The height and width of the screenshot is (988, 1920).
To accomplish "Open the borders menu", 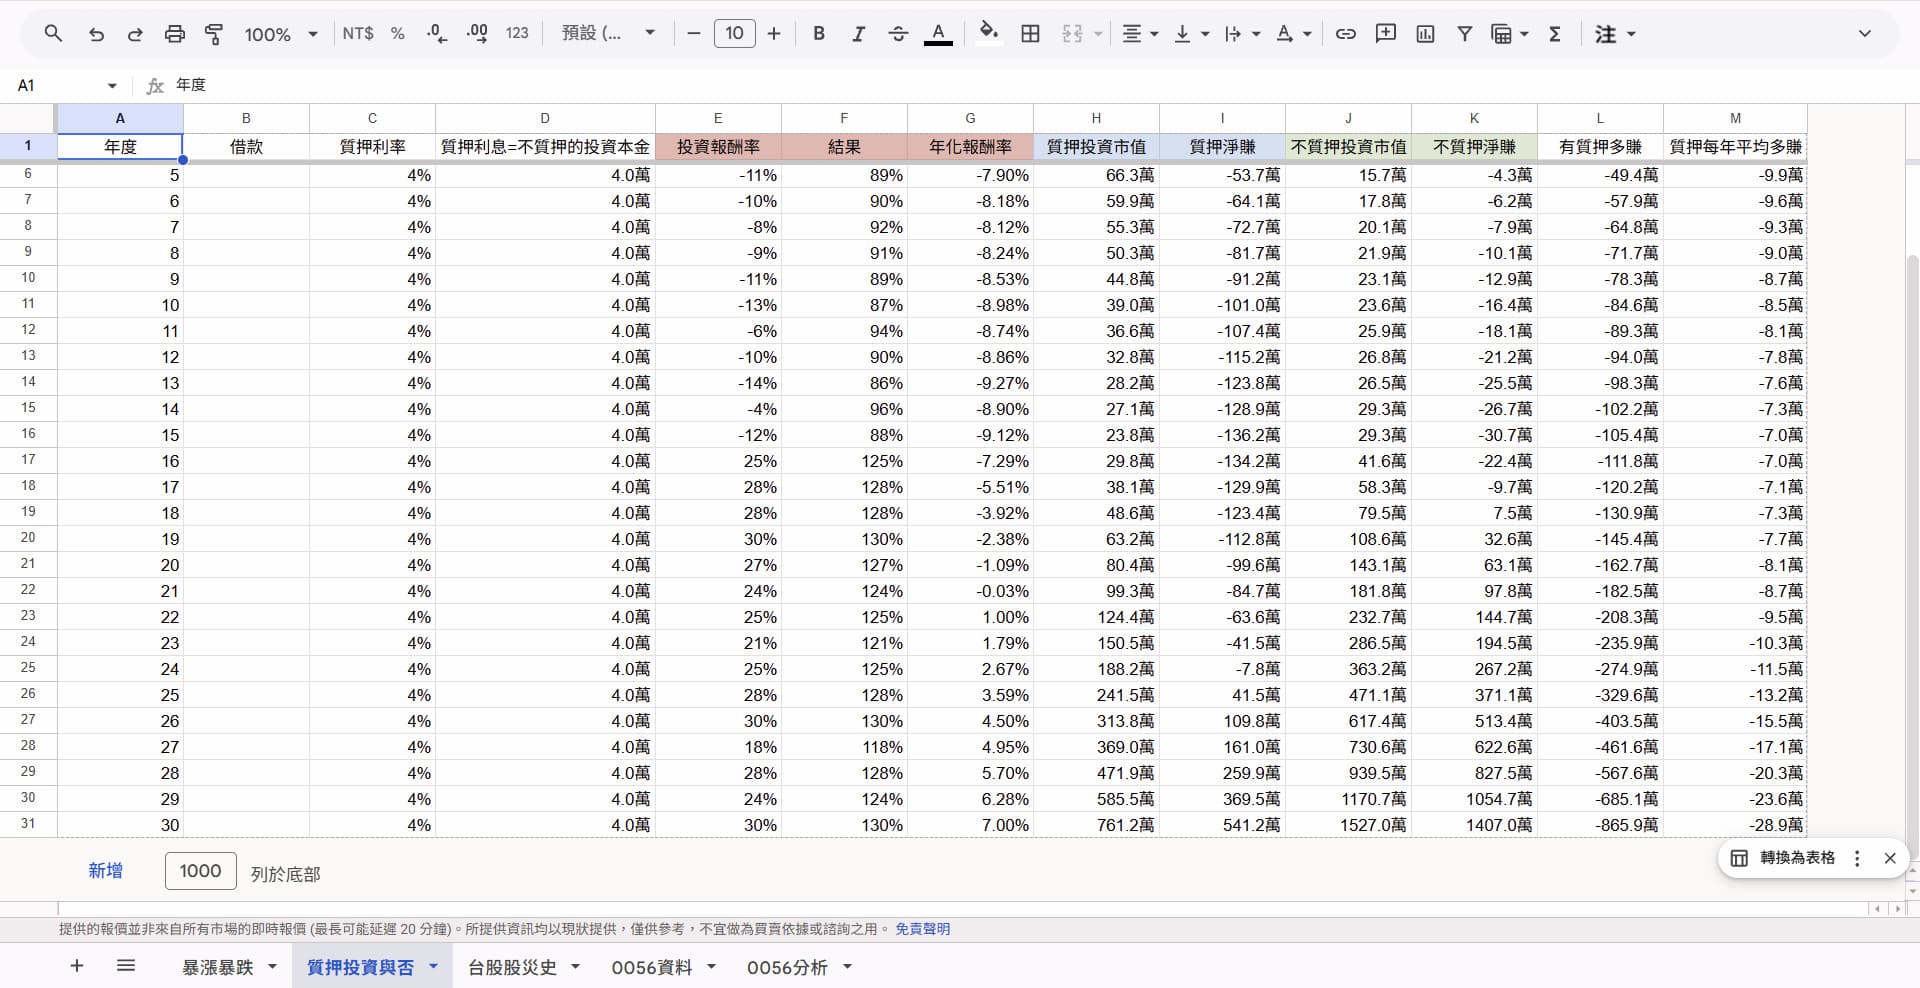I will pyautogui.click(x=1031, y=34).
